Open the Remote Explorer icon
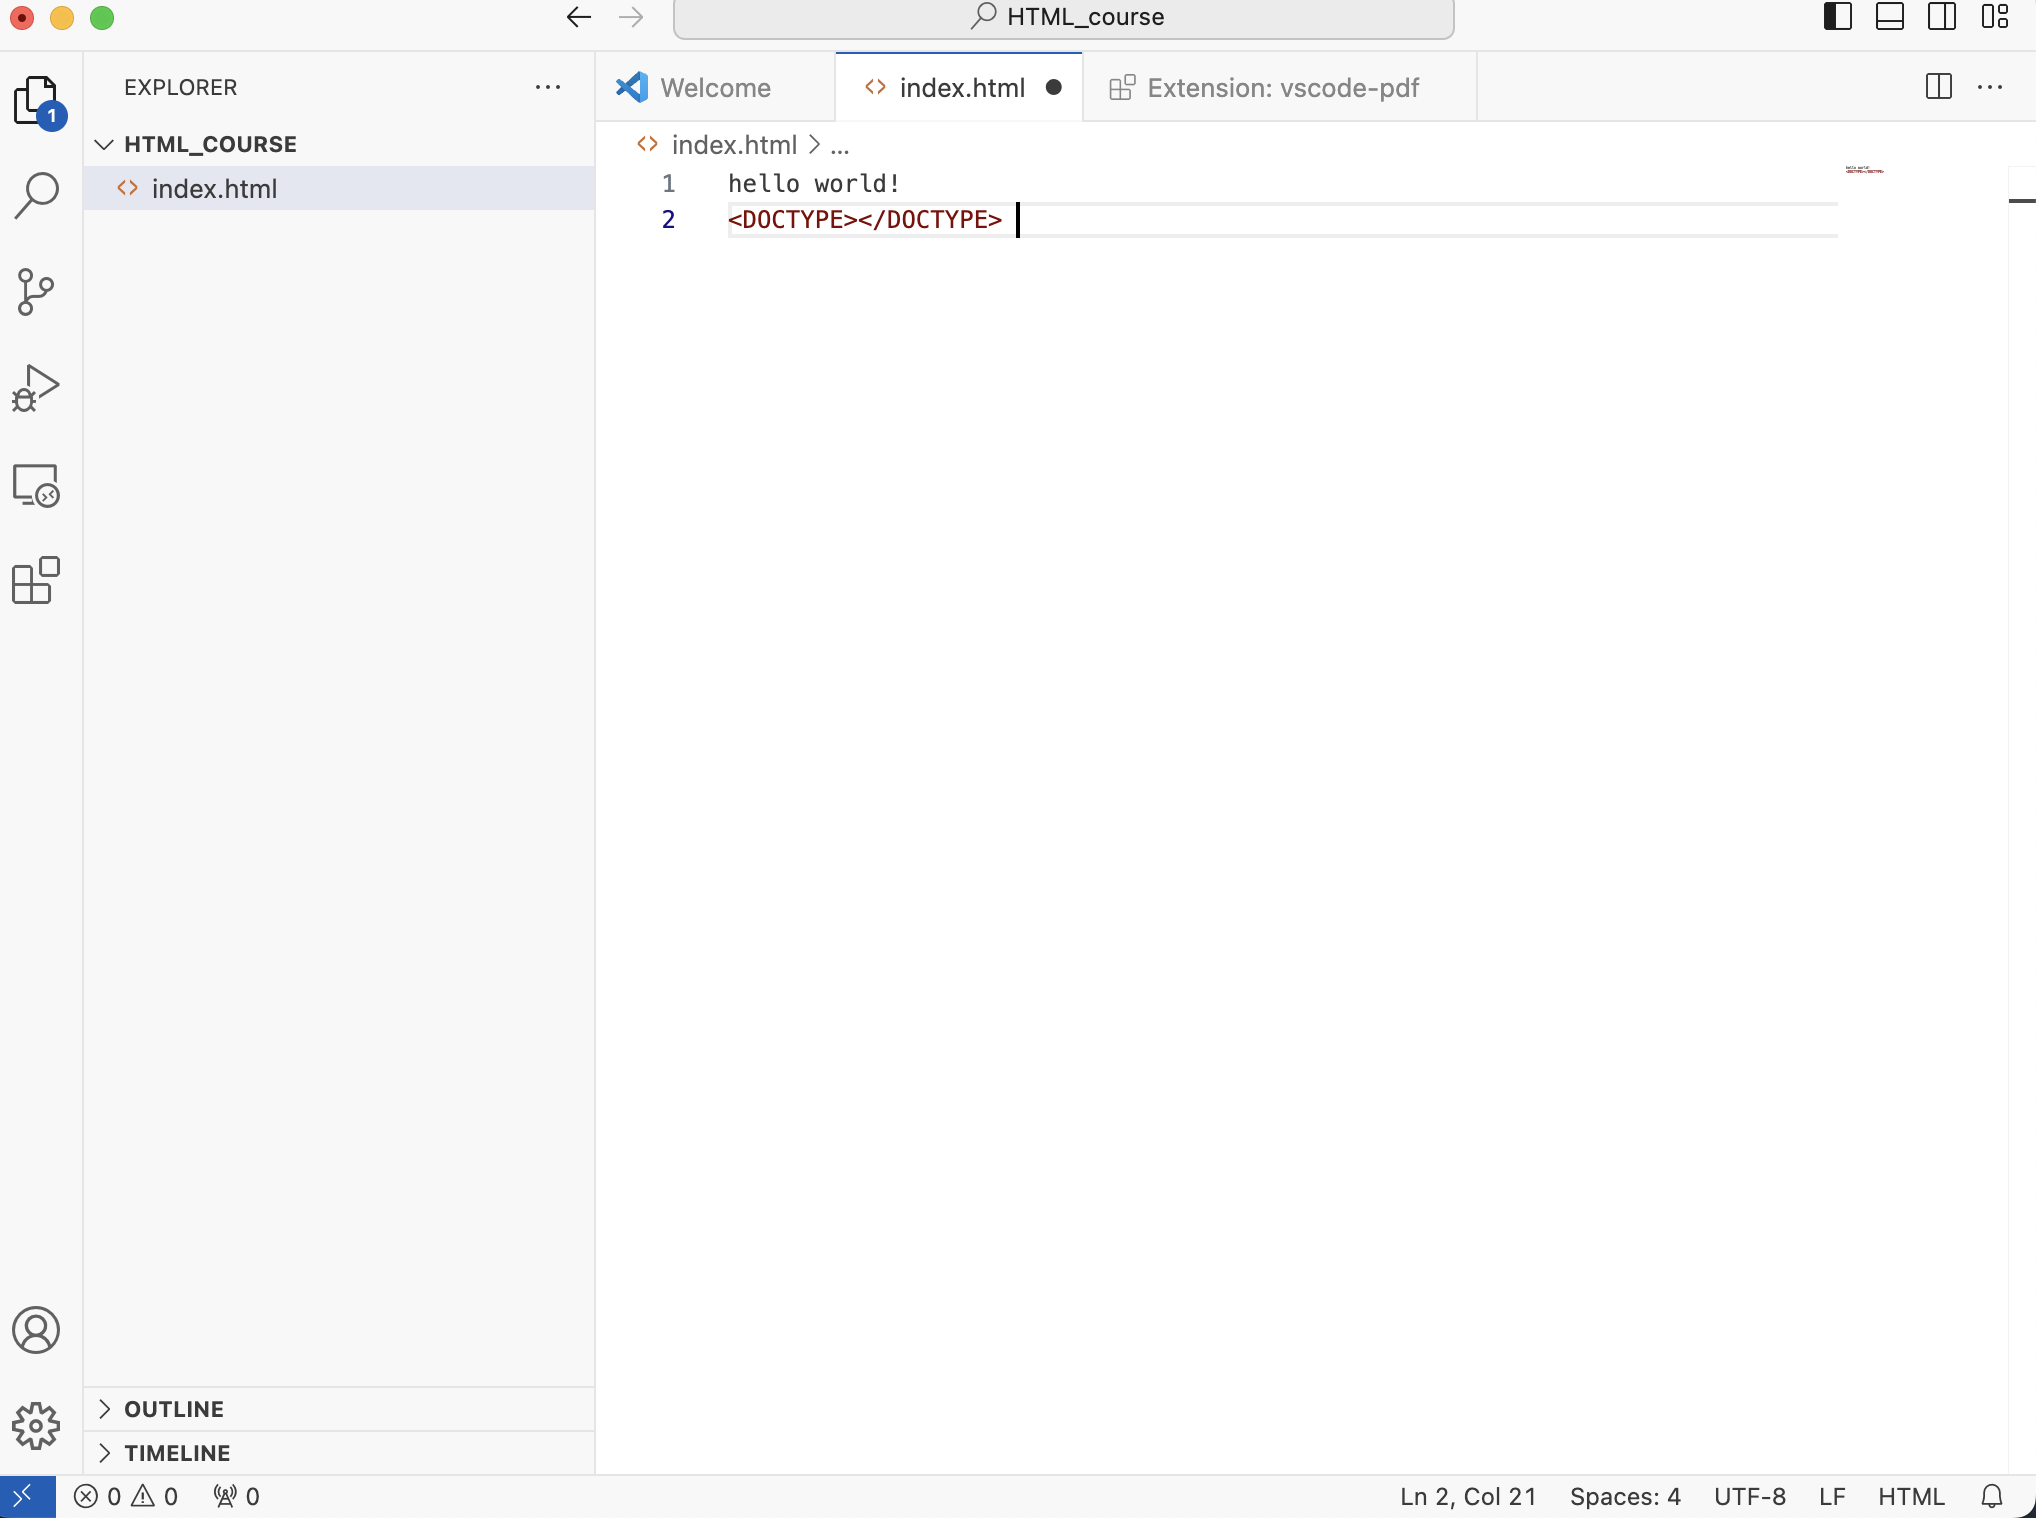Image resolution: width=2036 pixels, height=1518 pixels. [x=37, y=486]
